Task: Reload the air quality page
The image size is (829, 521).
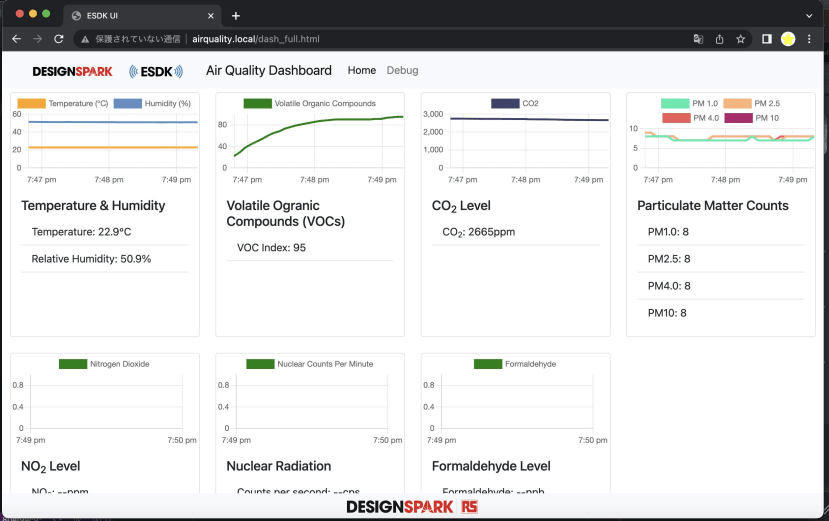Action: (59, 39)
